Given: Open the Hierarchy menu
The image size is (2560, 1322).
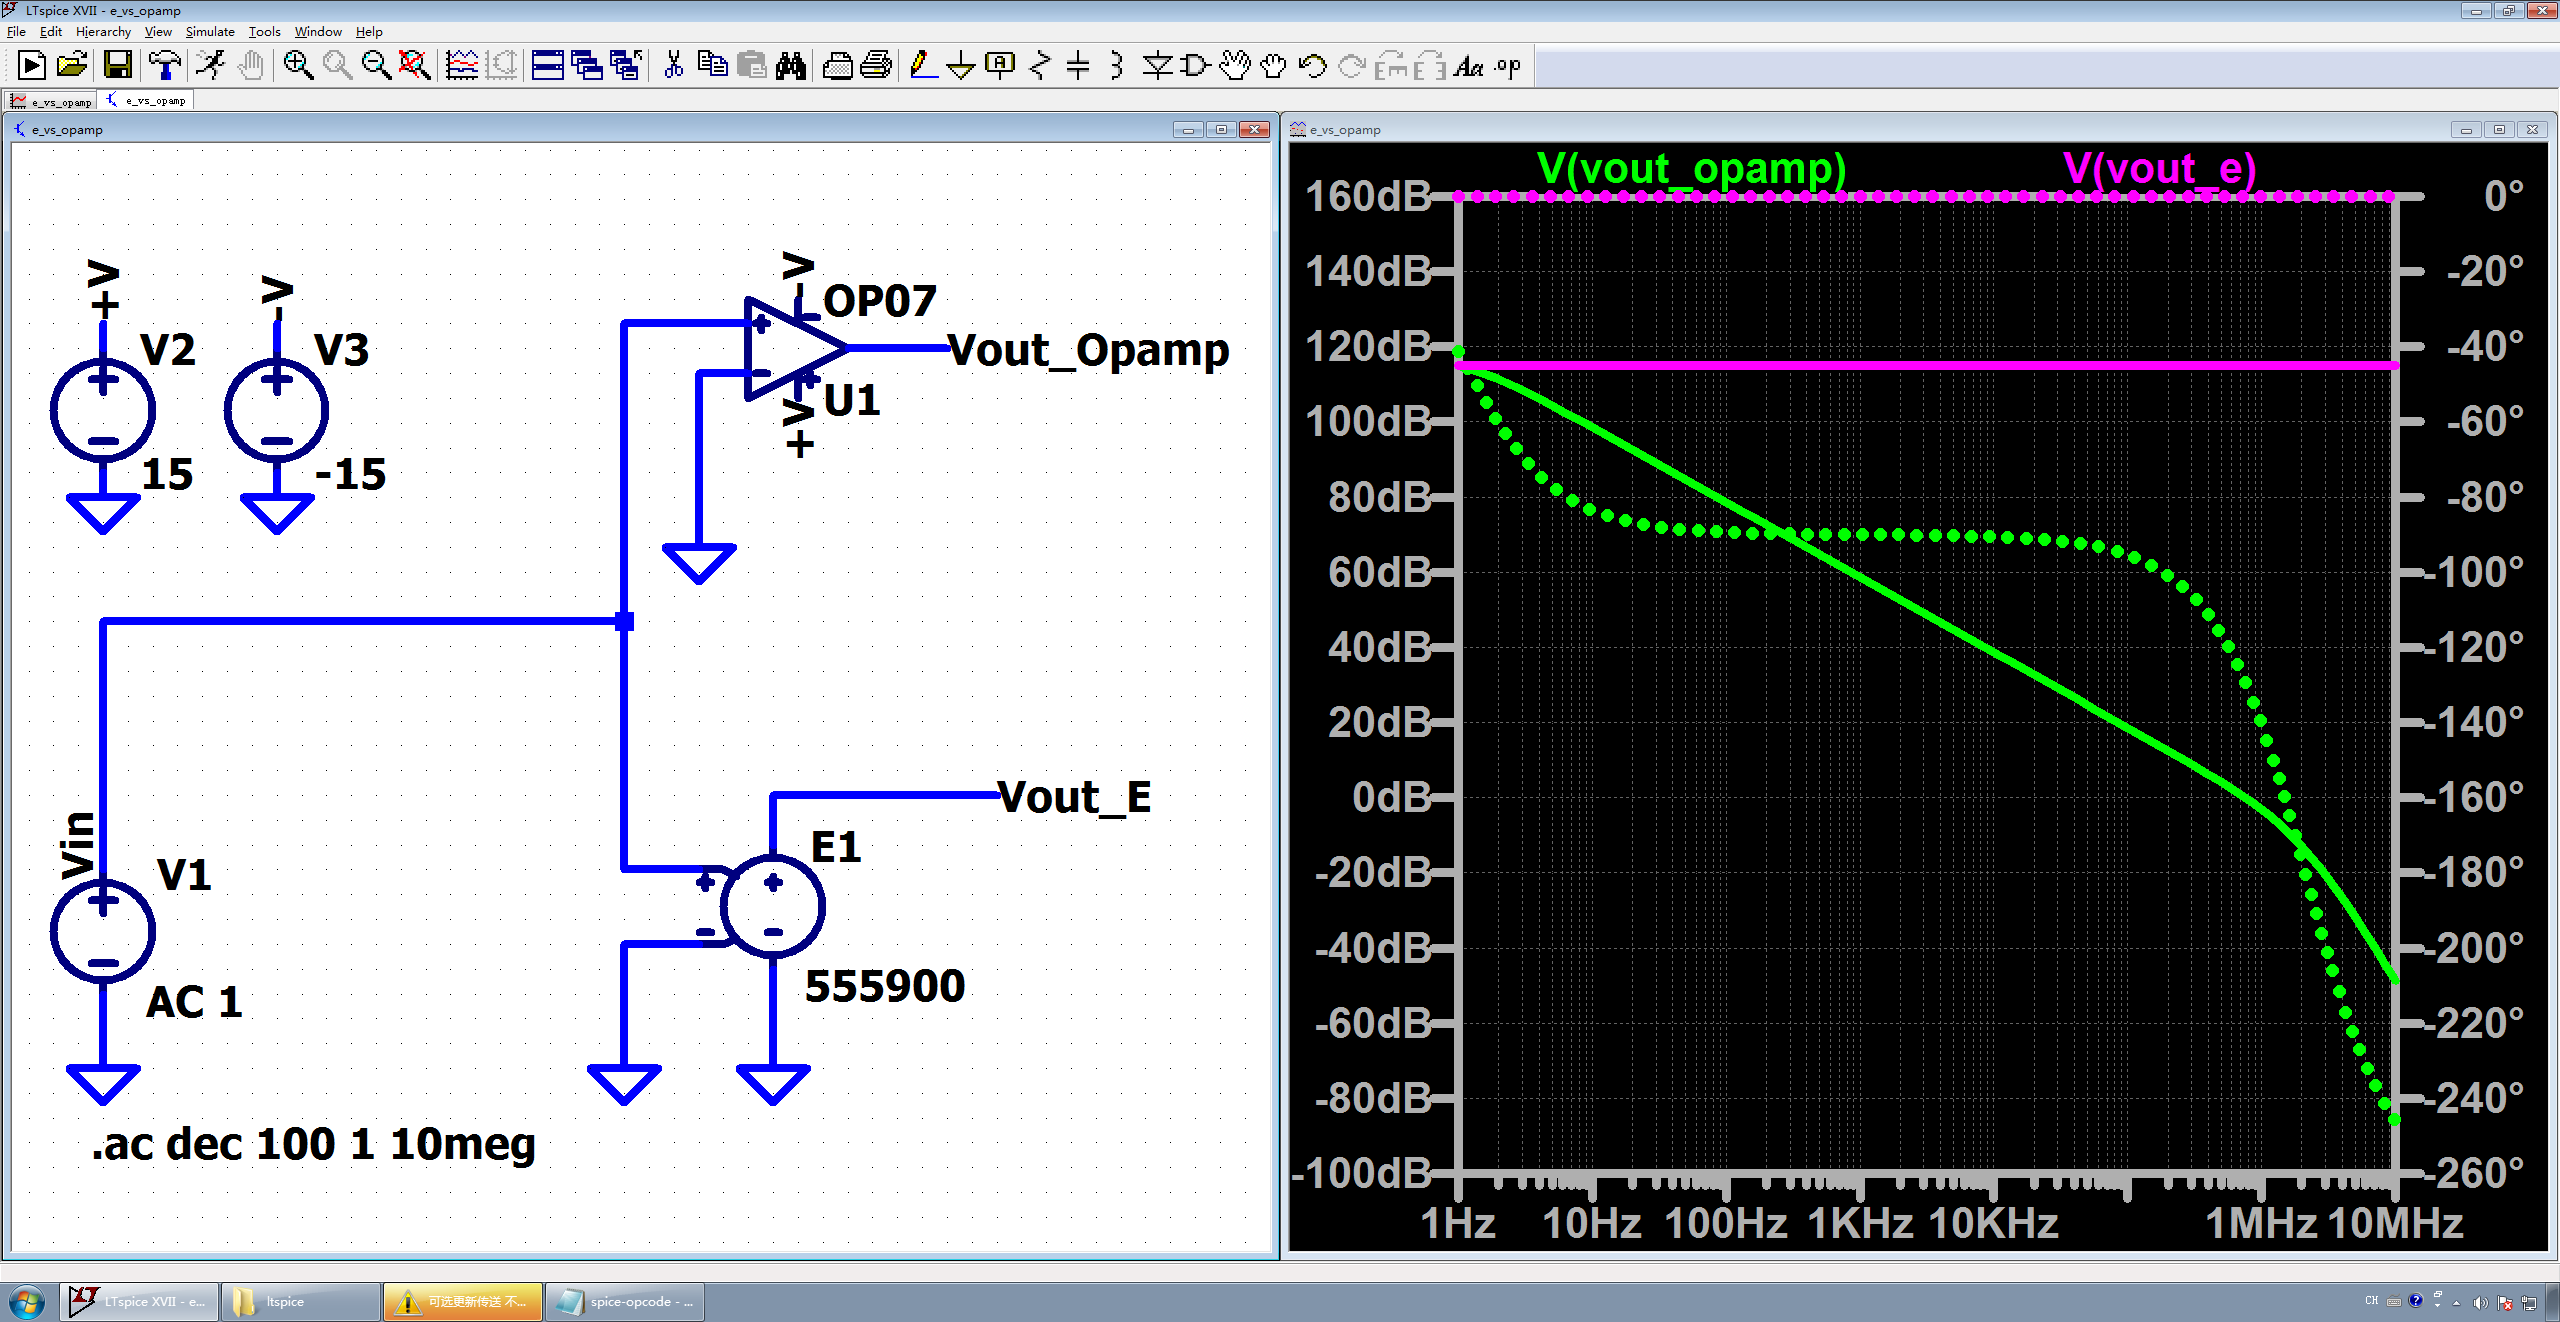Looking at the screenshot, I should click(x=103, y=32).
